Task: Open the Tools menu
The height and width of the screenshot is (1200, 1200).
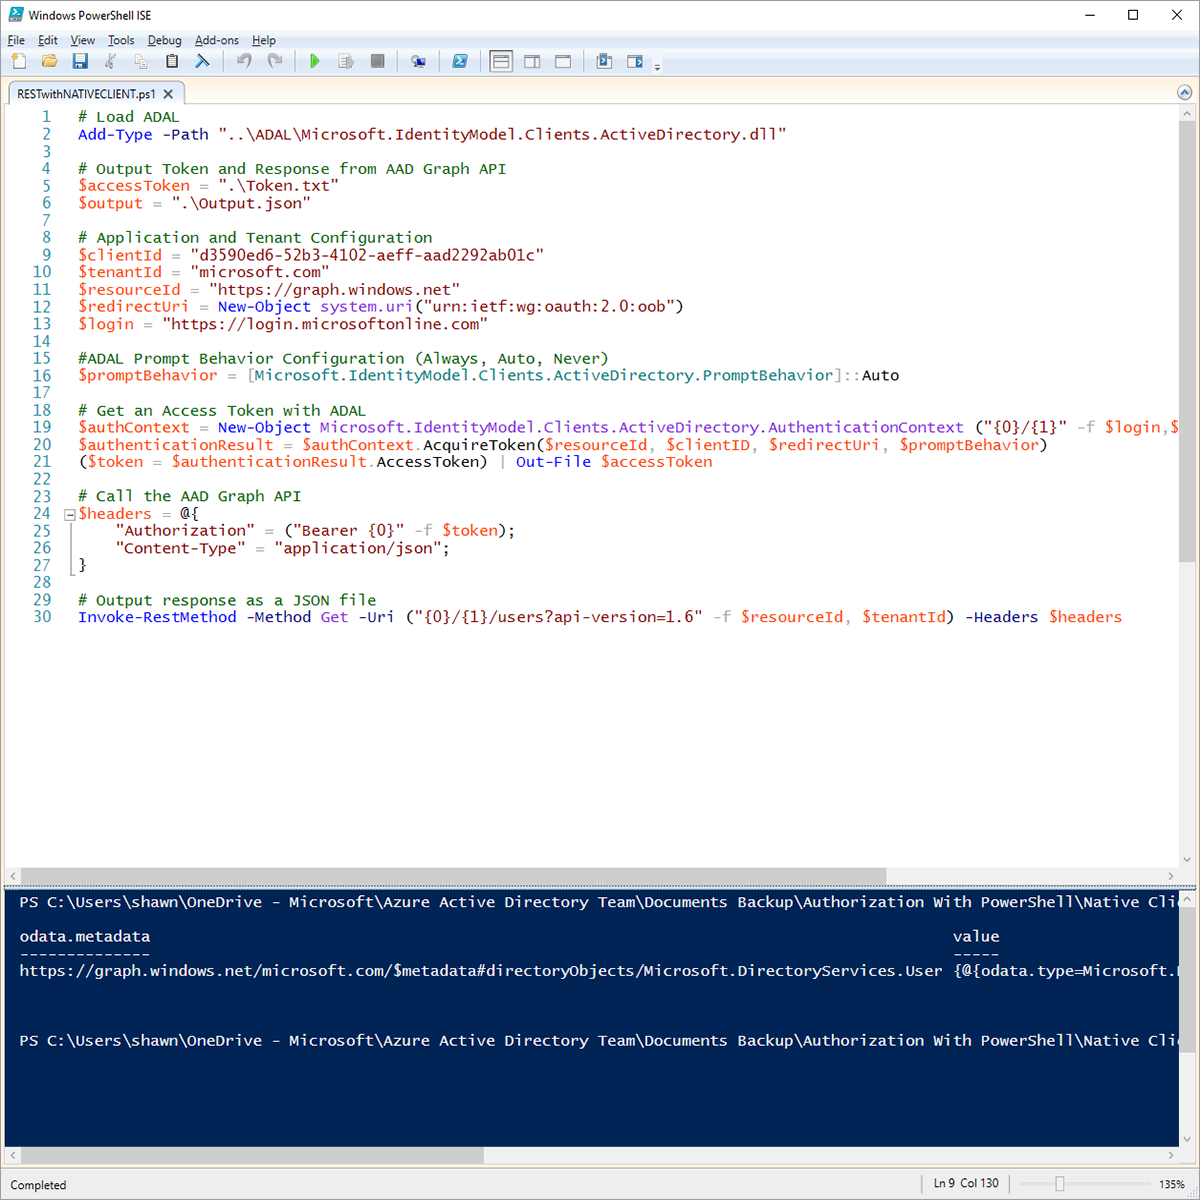Action: coord(121,40)
